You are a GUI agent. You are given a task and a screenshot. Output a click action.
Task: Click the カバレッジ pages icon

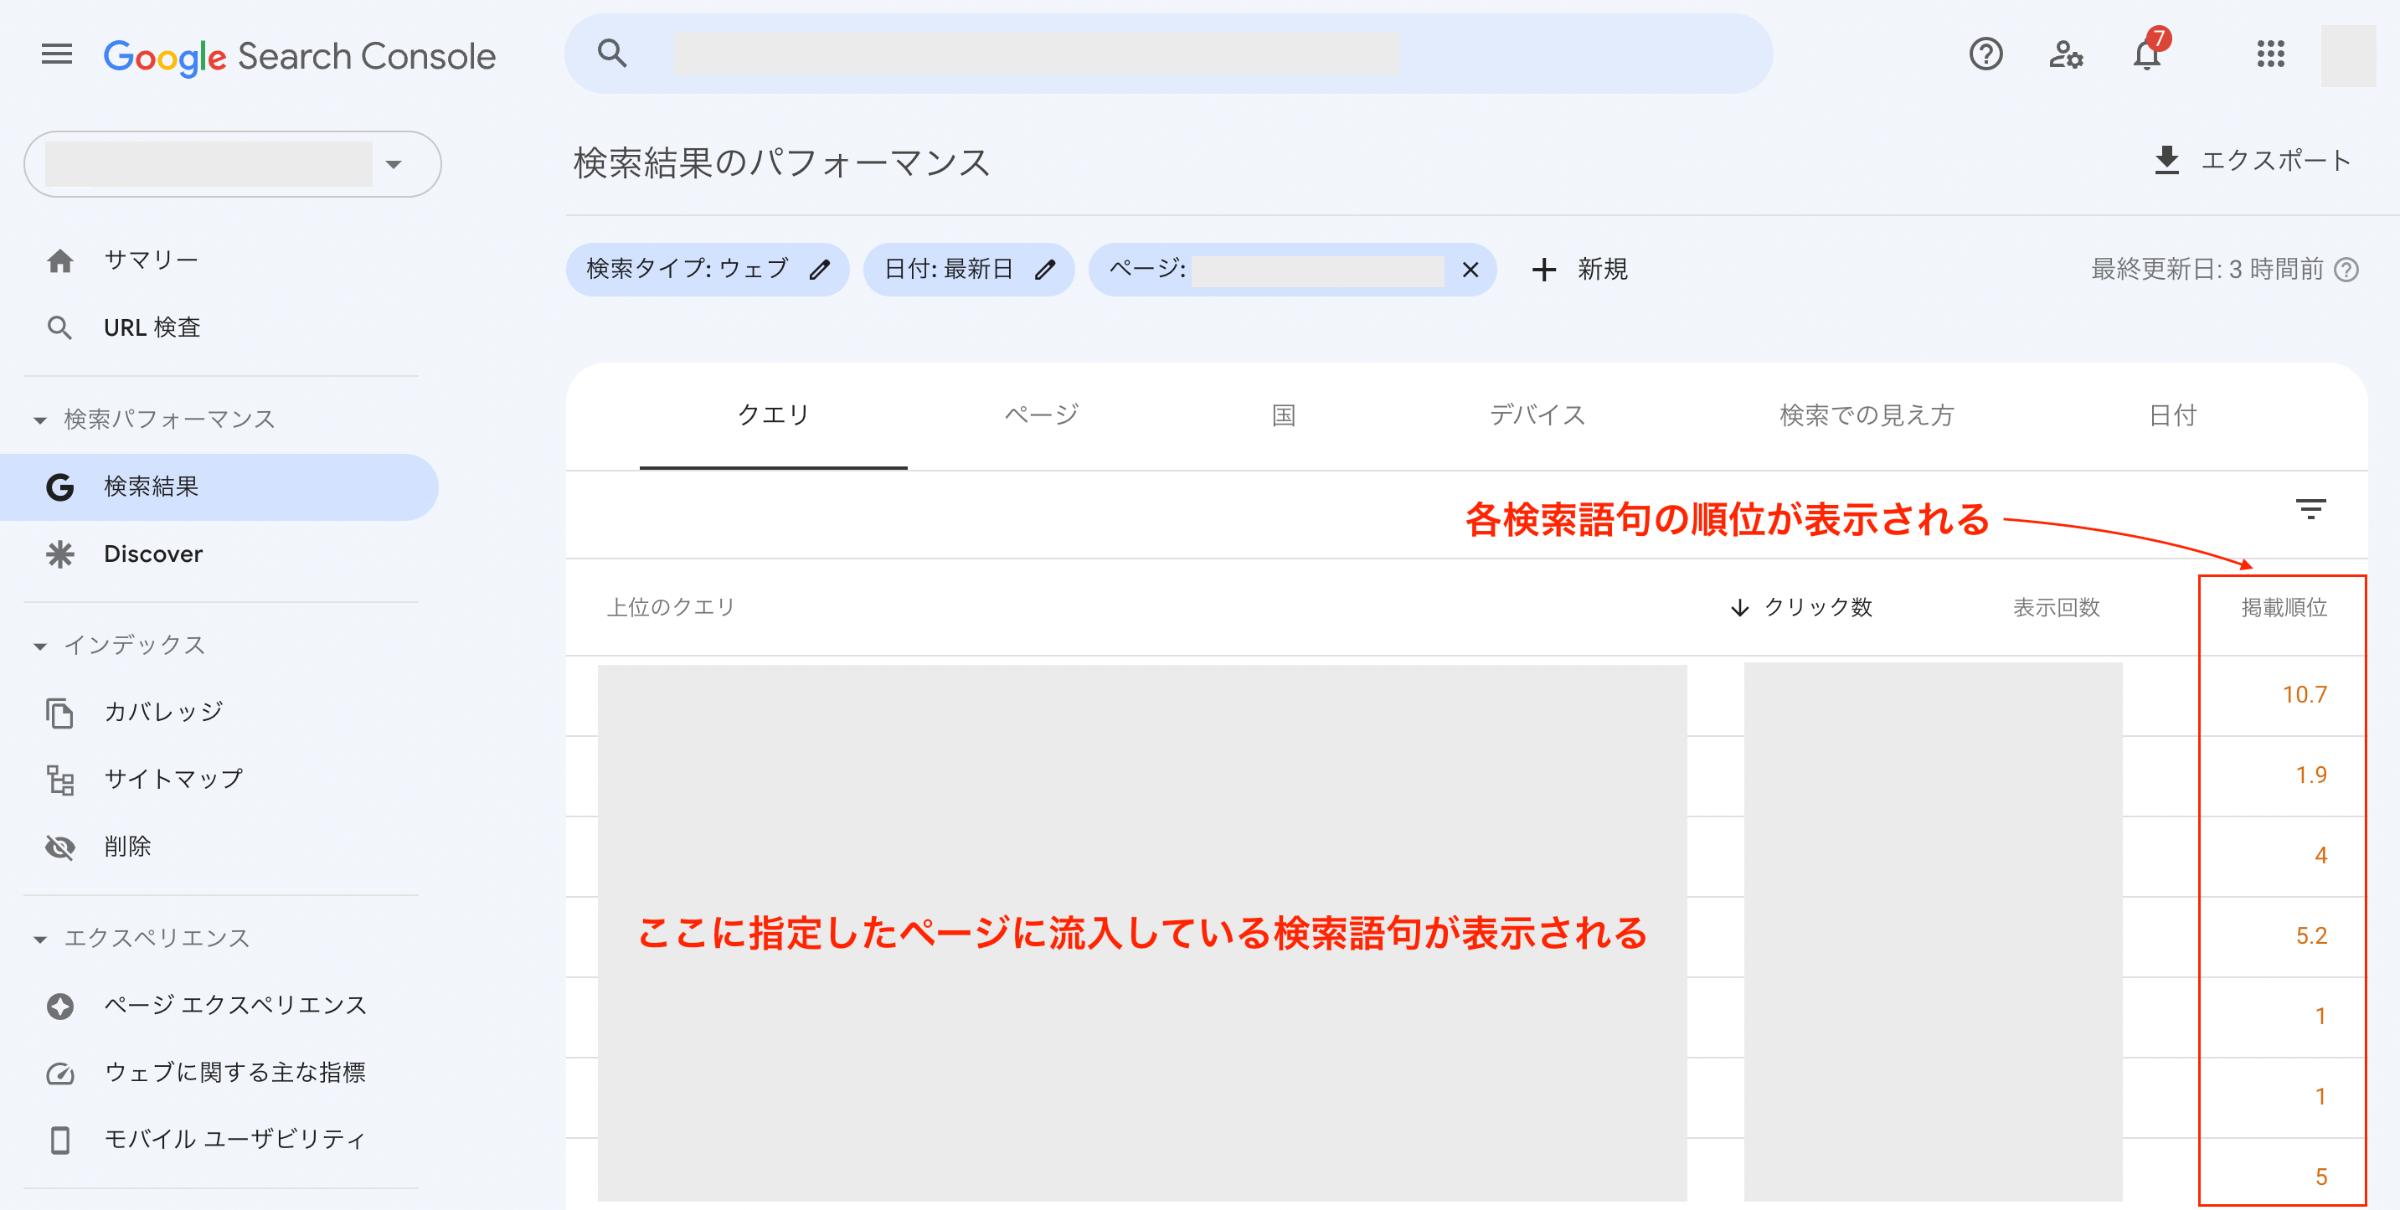pos(60,713)
